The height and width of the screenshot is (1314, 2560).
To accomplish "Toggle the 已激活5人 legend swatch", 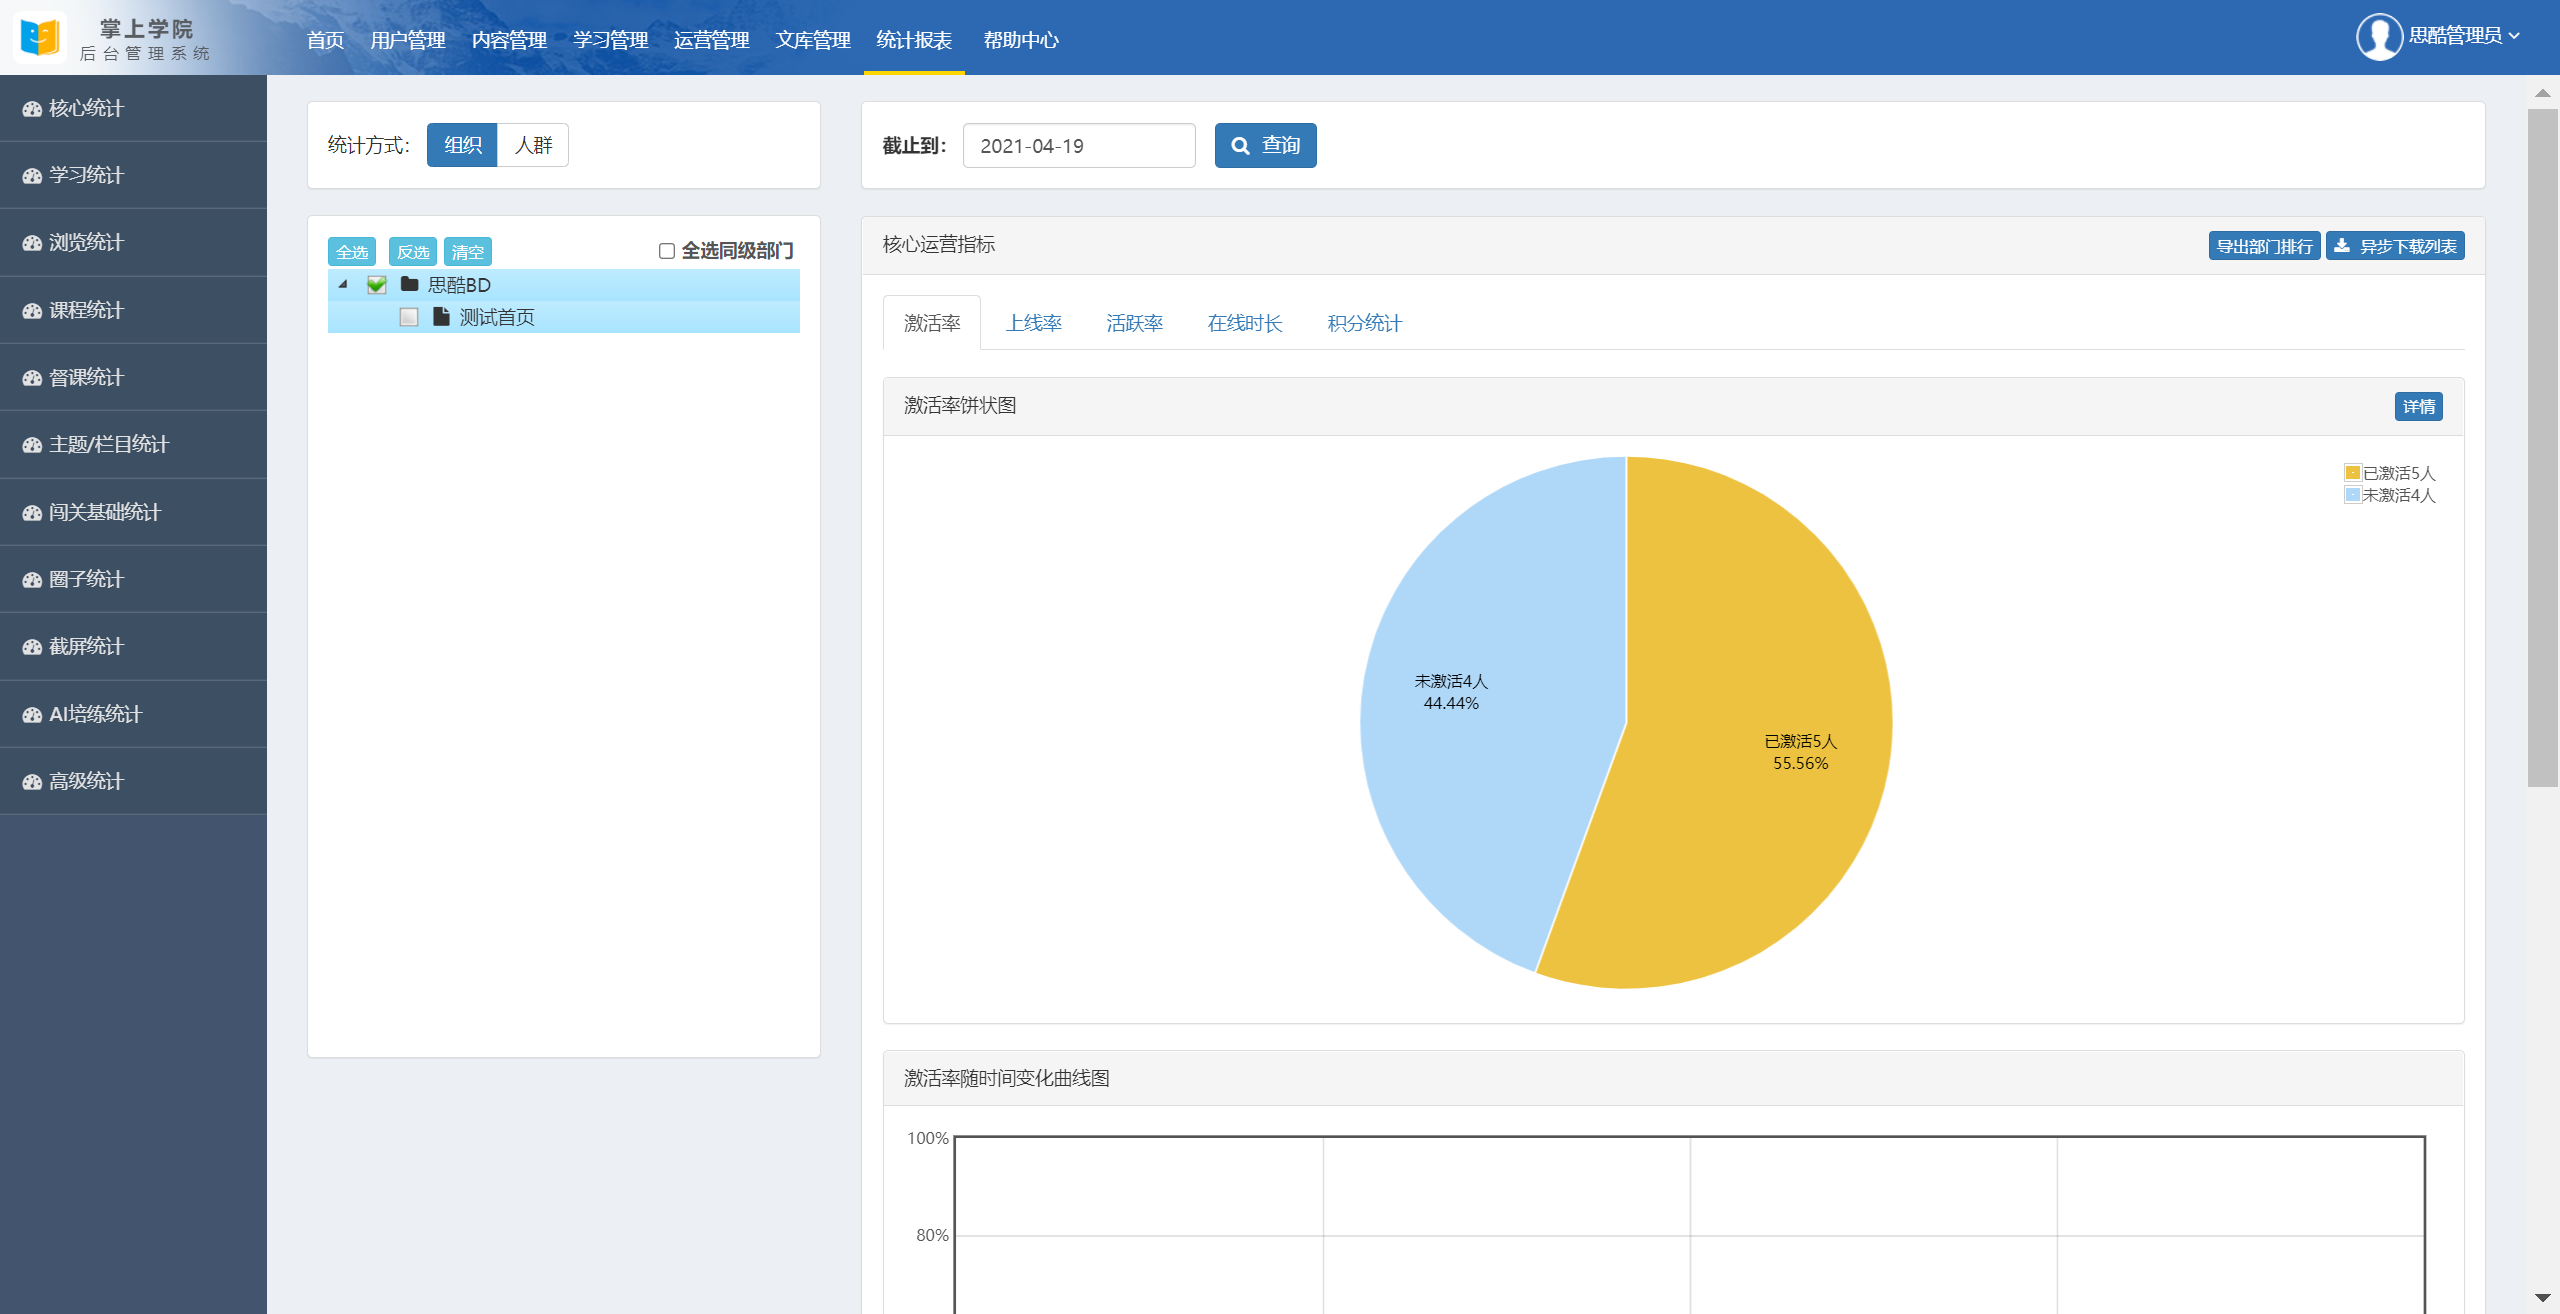I will pos(2353,473).
